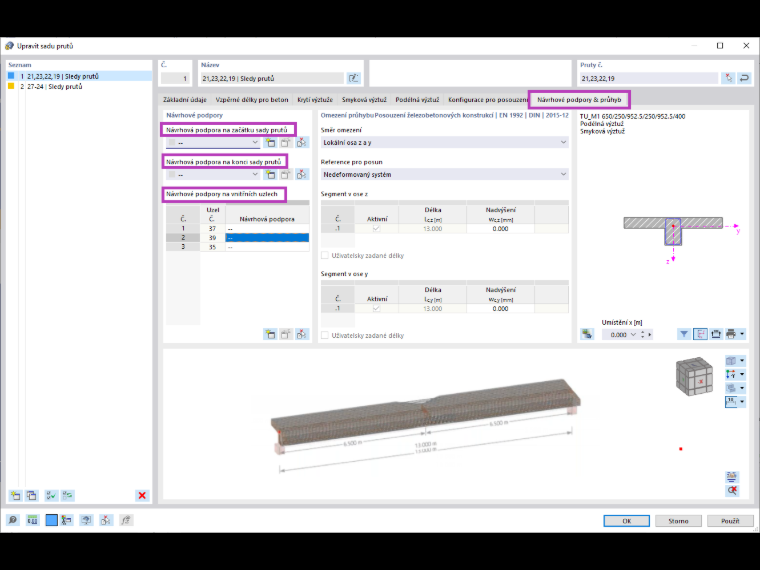Viewport: 760px width, 570px height.
Task: Confirm dialog with OK button
Action: pos(627,521)
